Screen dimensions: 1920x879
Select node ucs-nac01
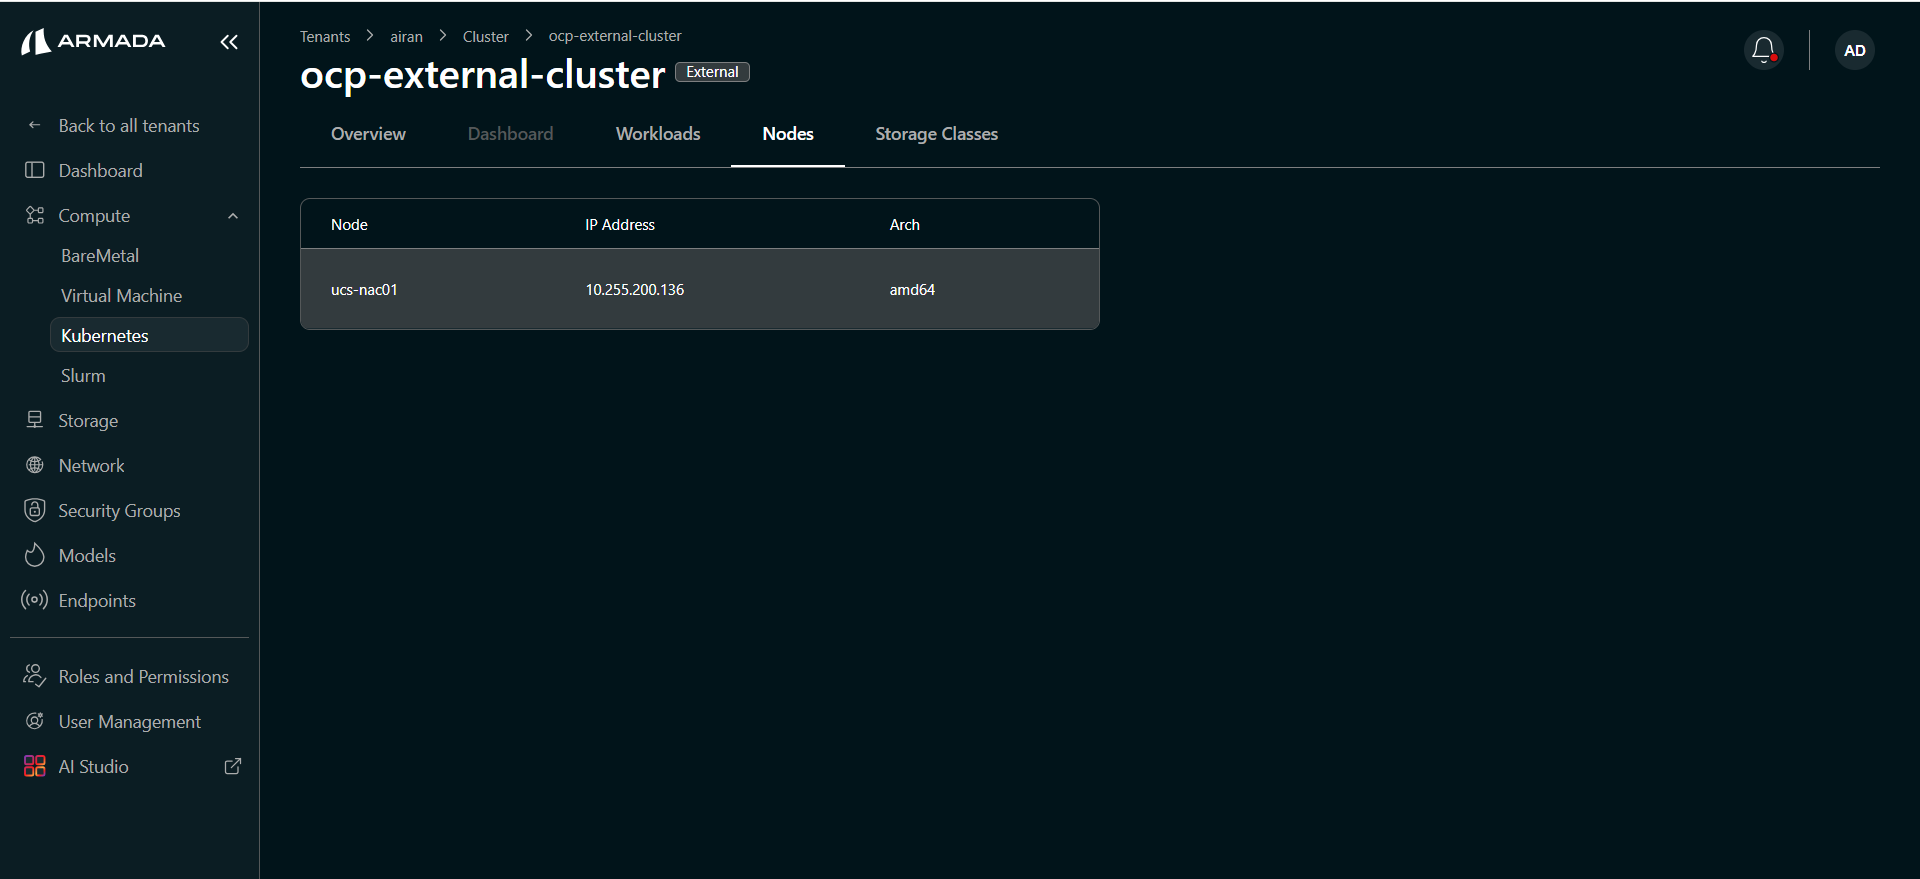(364, 289)
